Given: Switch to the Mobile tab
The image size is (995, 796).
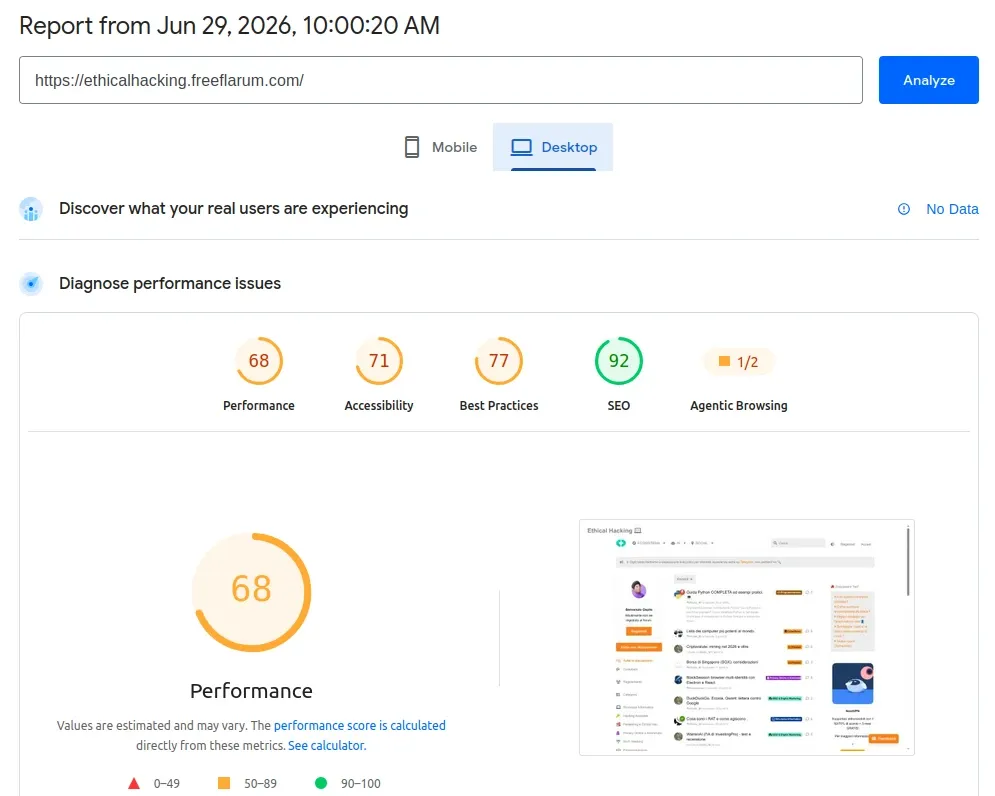Looking at the screenshot, I should coord(441,147).
